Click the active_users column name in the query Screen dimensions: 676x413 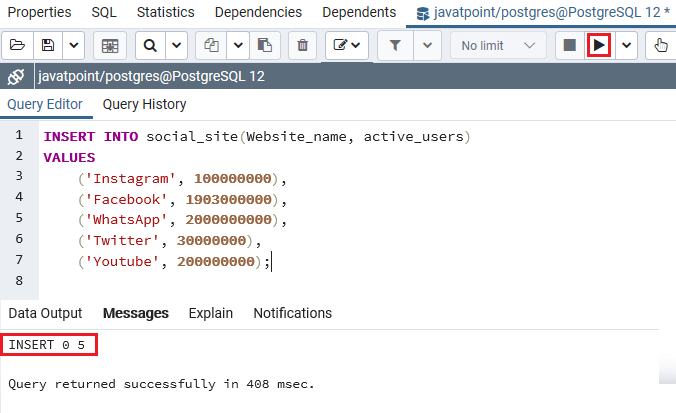click(413, 137)
